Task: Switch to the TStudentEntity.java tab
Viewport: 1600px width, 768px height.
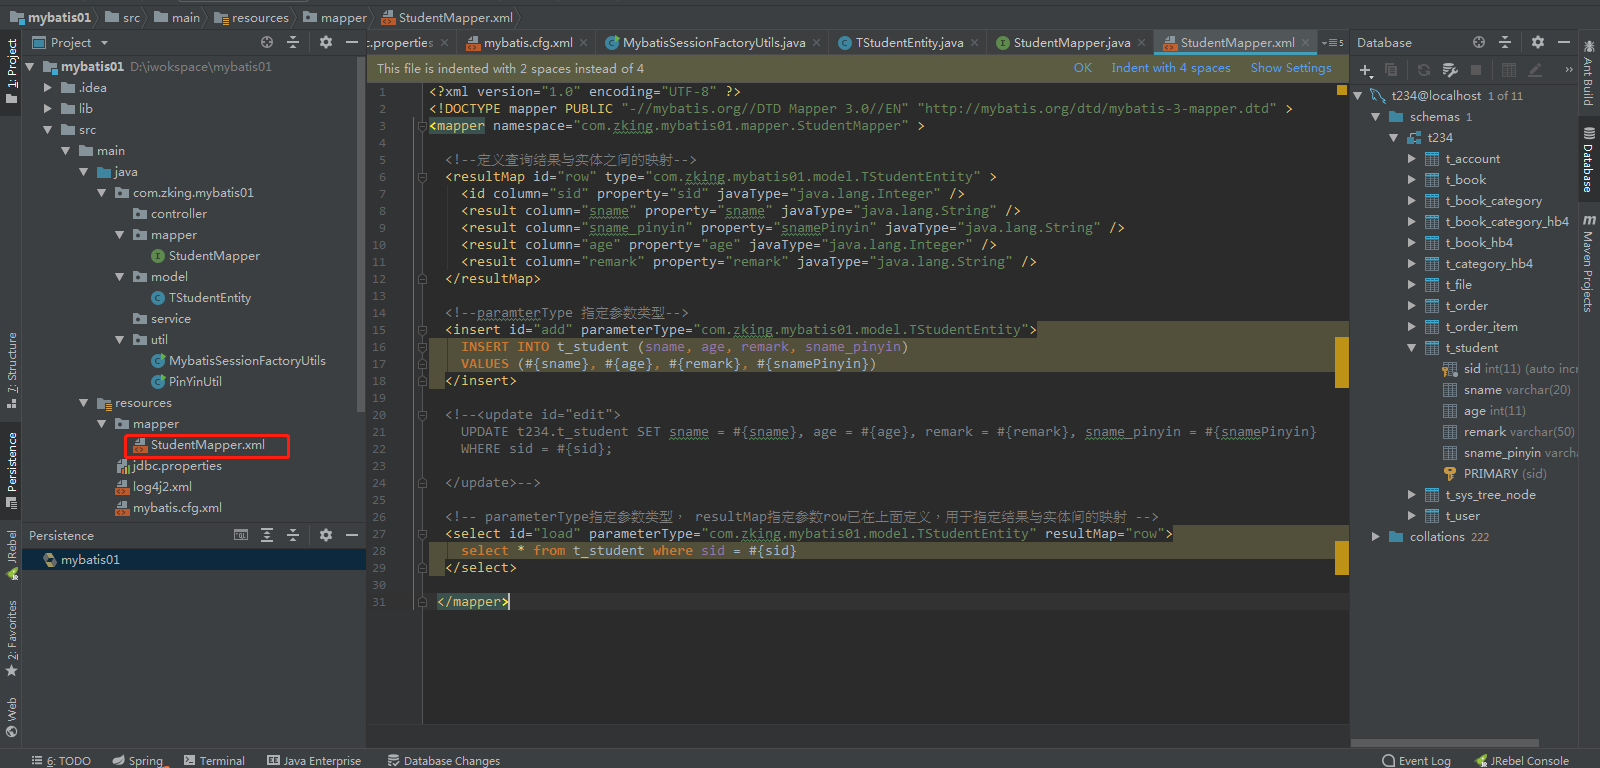Action: (x=908, y=43)
